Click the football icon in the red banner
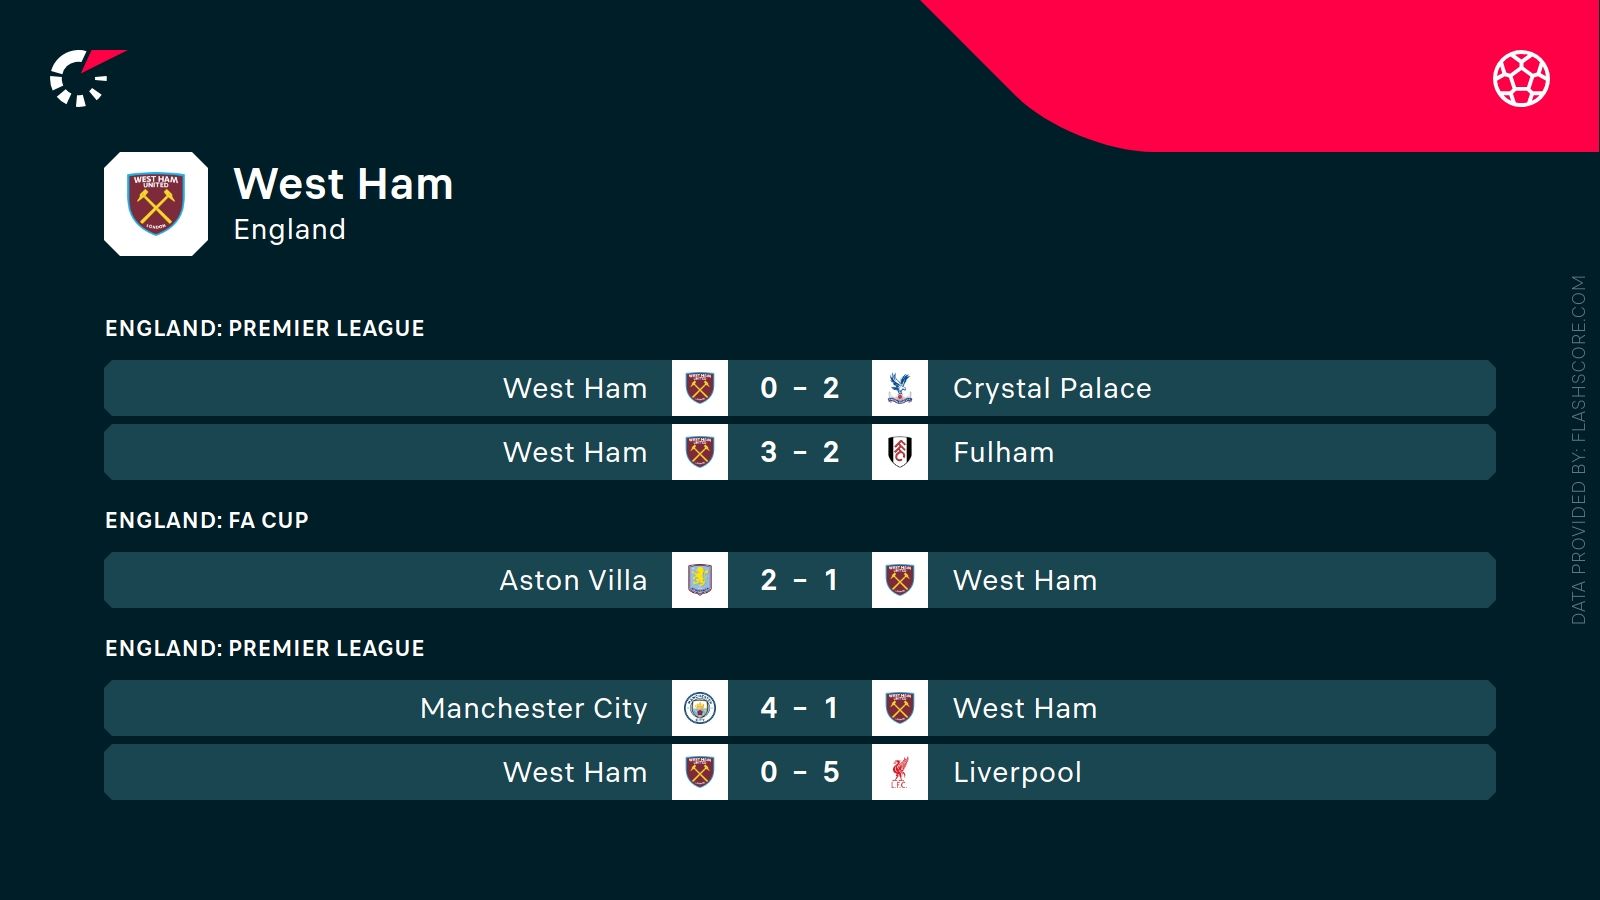The image size is (1600, 900). pyautogui.click(x=1521, y=78)
